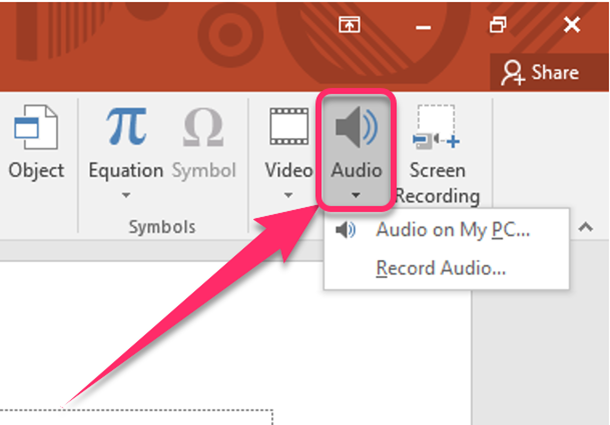
Task: Click inside the dotted slide placeholder
Action: point(136,417)
